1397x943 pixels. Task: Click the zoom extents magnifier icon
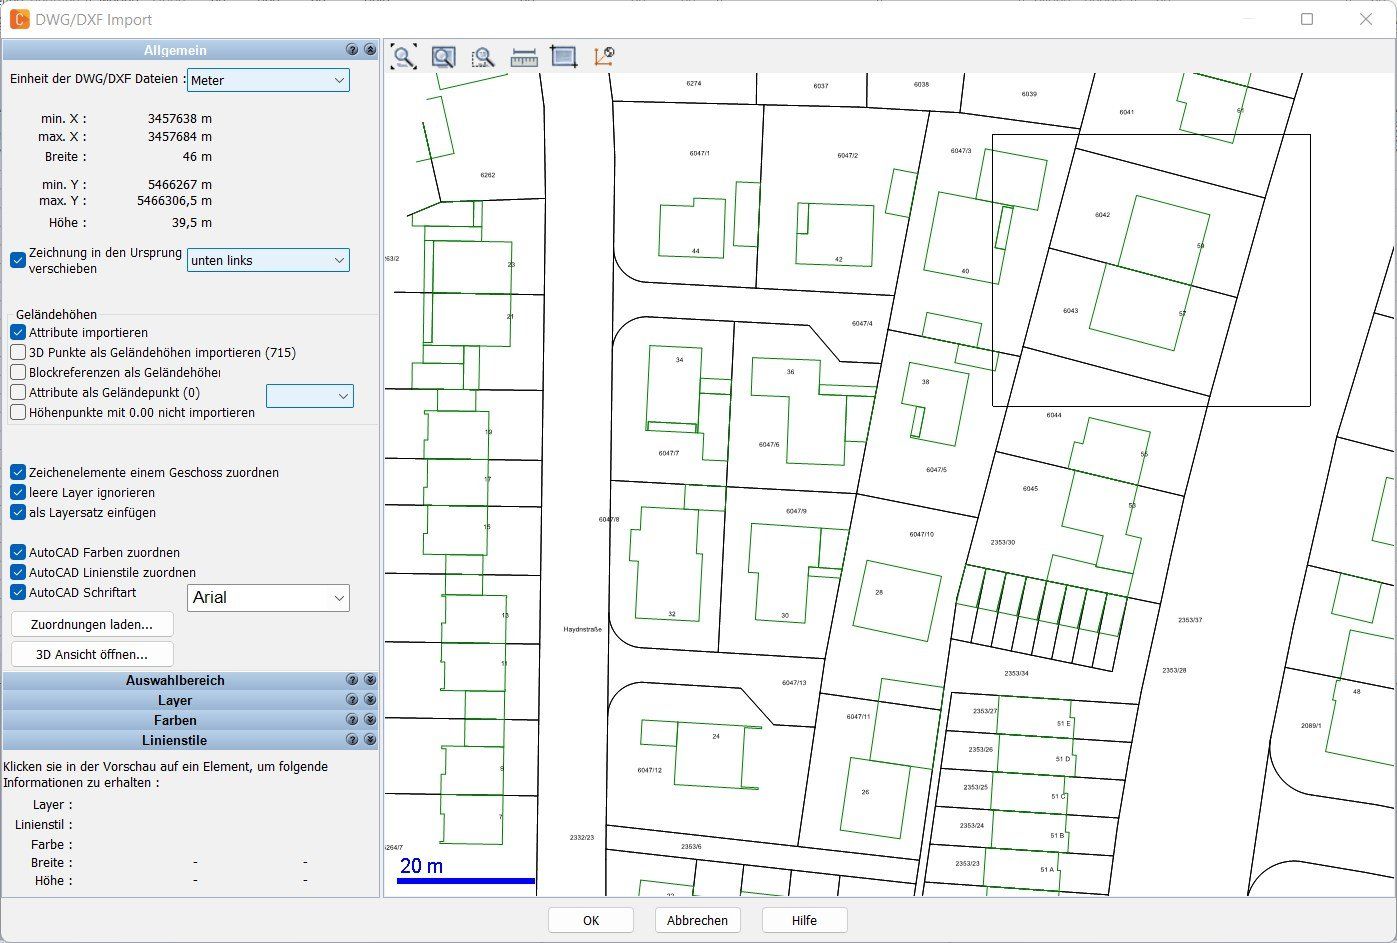coord(403,57)
